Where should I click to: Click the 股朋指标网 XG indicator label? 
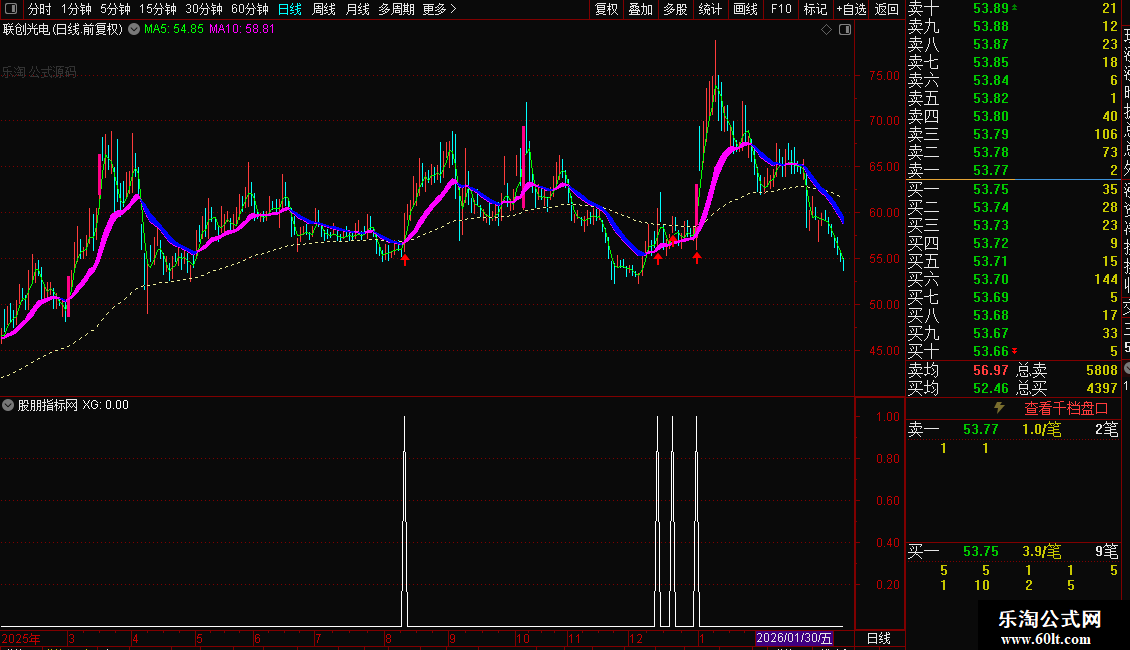[73, 405]
